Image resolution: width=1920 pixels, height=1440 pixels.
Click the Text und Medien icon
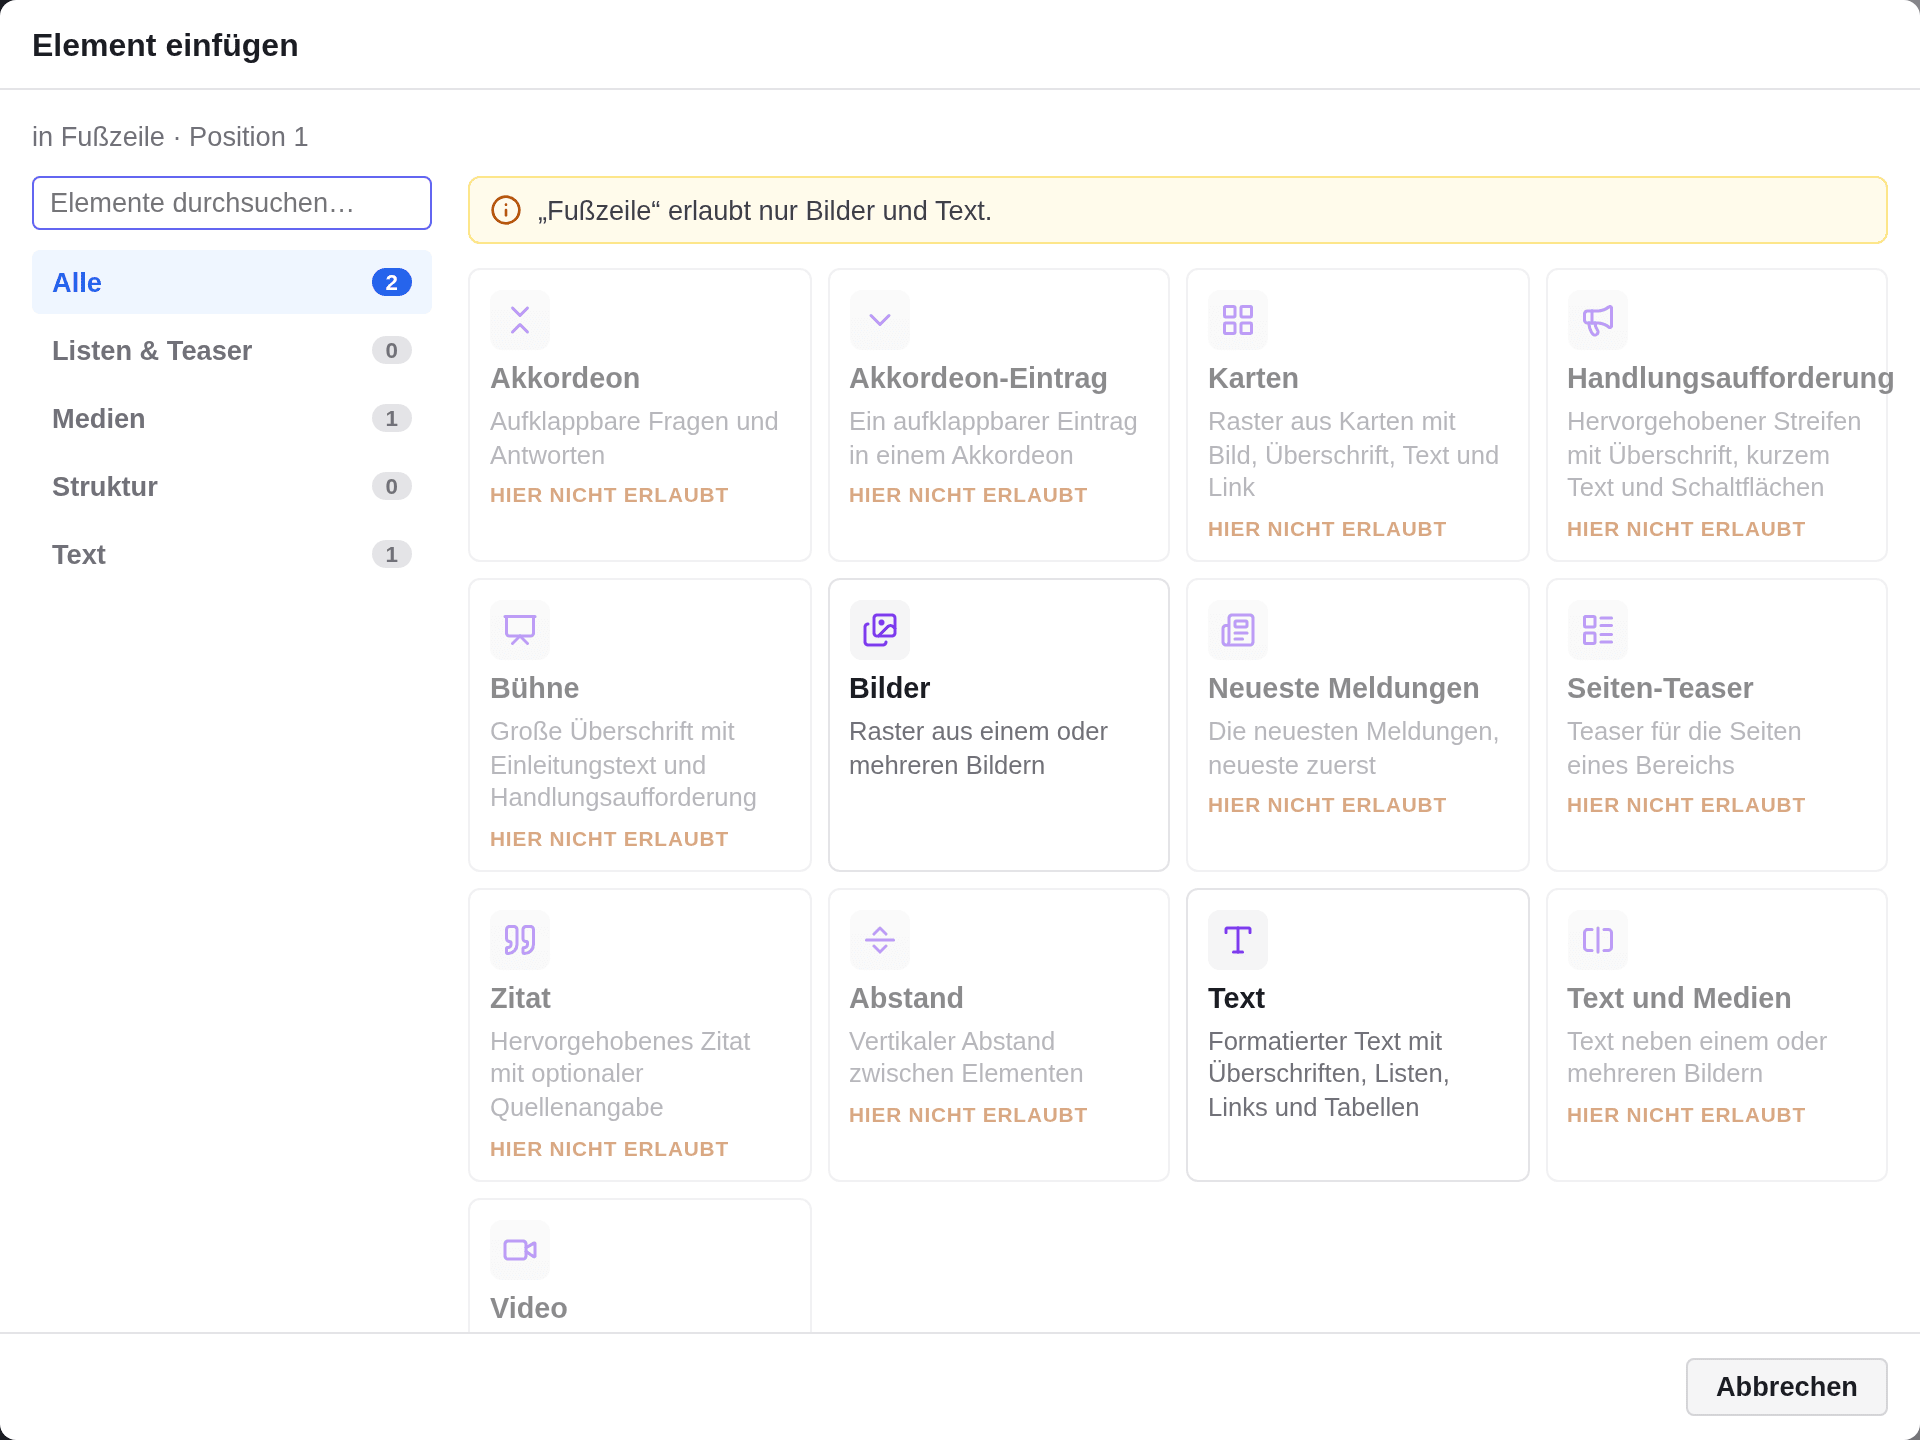coord(1598,940)
